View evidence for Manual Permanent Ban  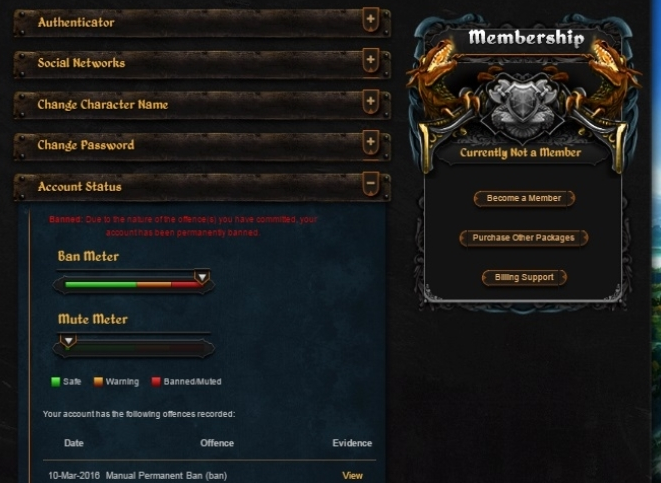click(352, 475)
